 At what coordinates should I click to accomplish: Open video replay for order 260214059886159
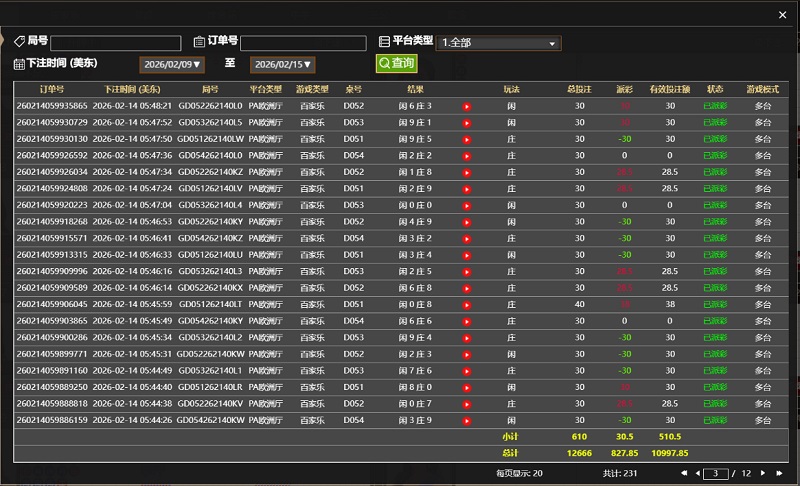(466, 420)
